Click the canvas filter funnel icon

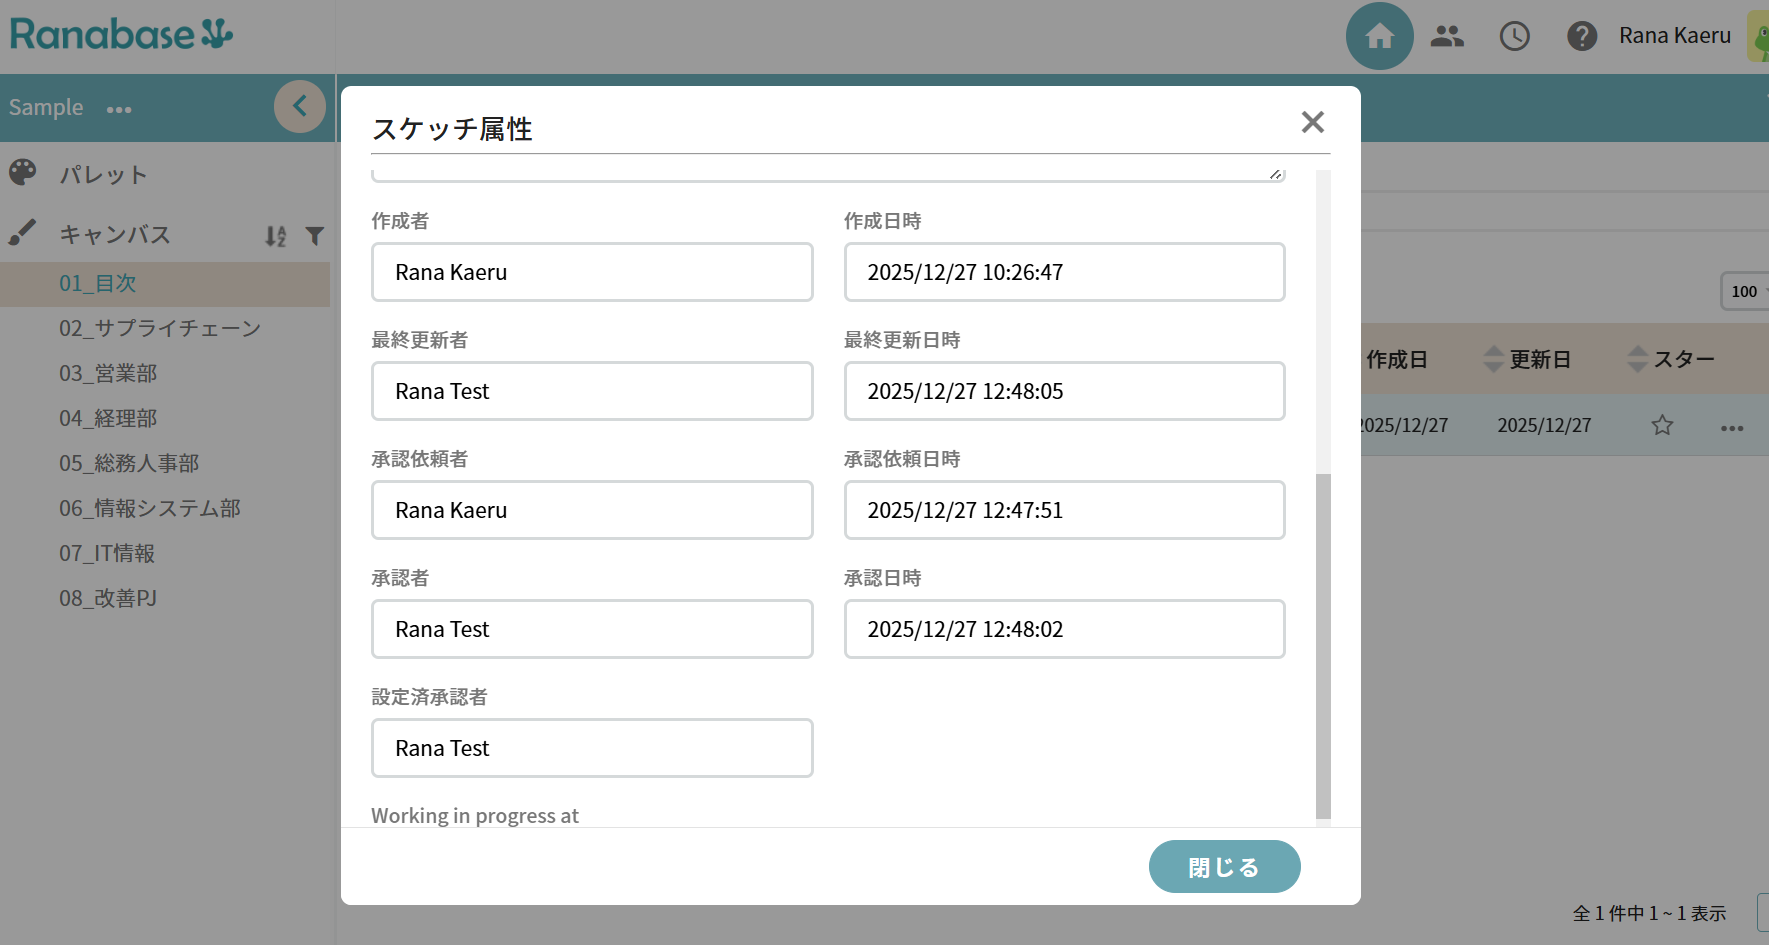click(x=315, y=236)
